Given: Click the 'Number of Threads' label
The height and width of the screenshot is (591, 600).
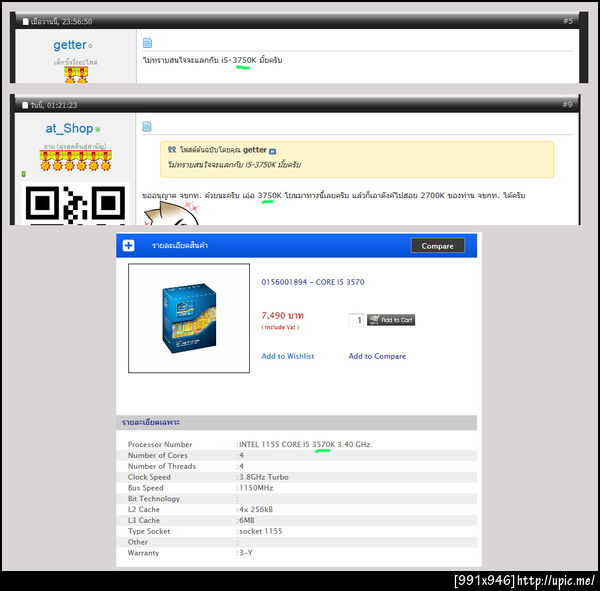Looking at the screenshot, I should [162, 466].
